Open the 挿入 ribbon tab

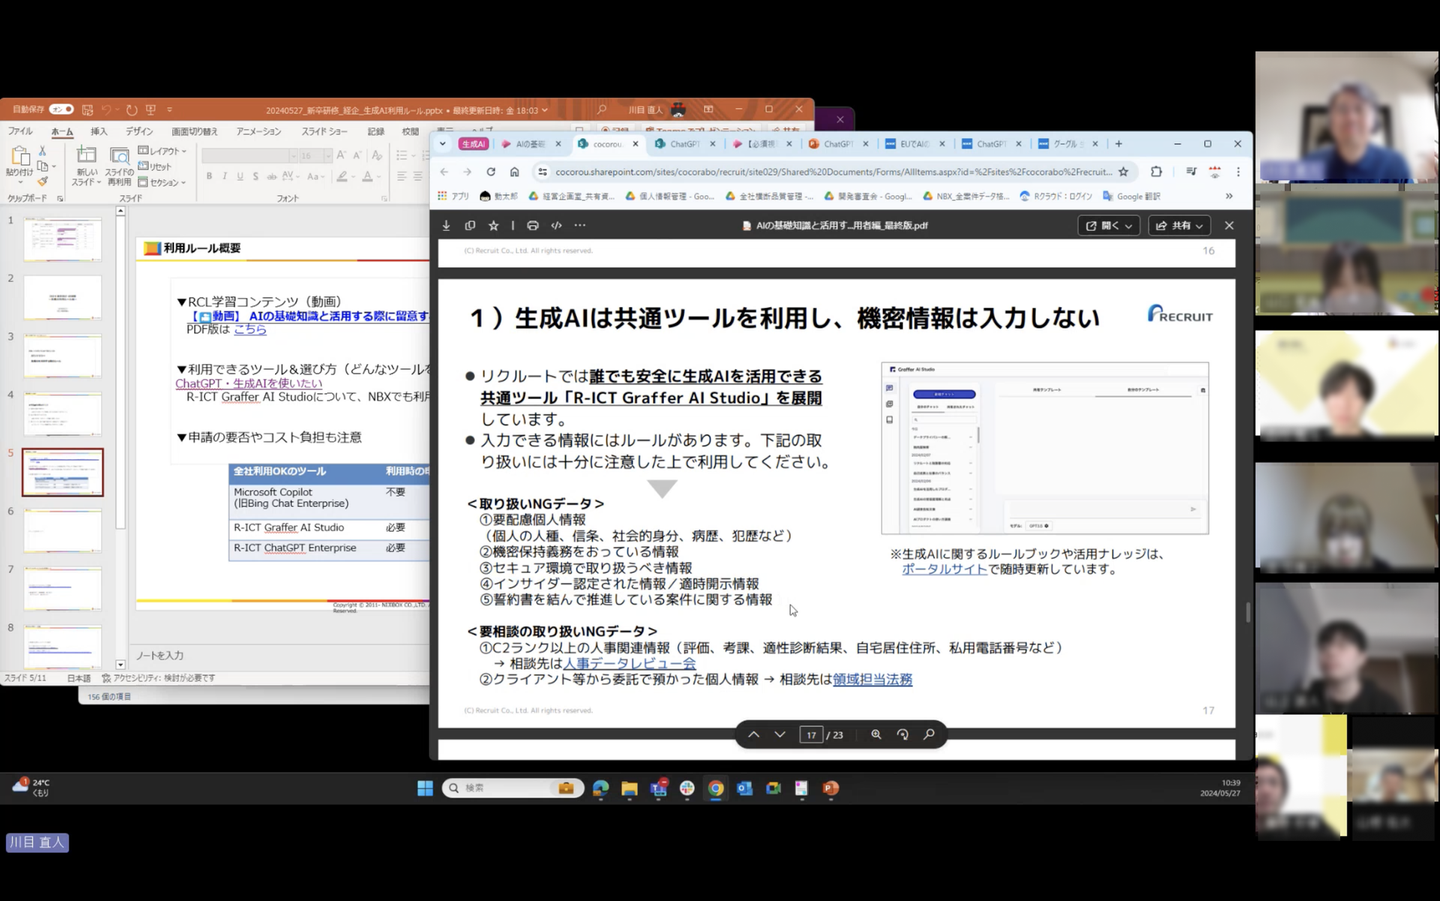click(x=99, y=131)
